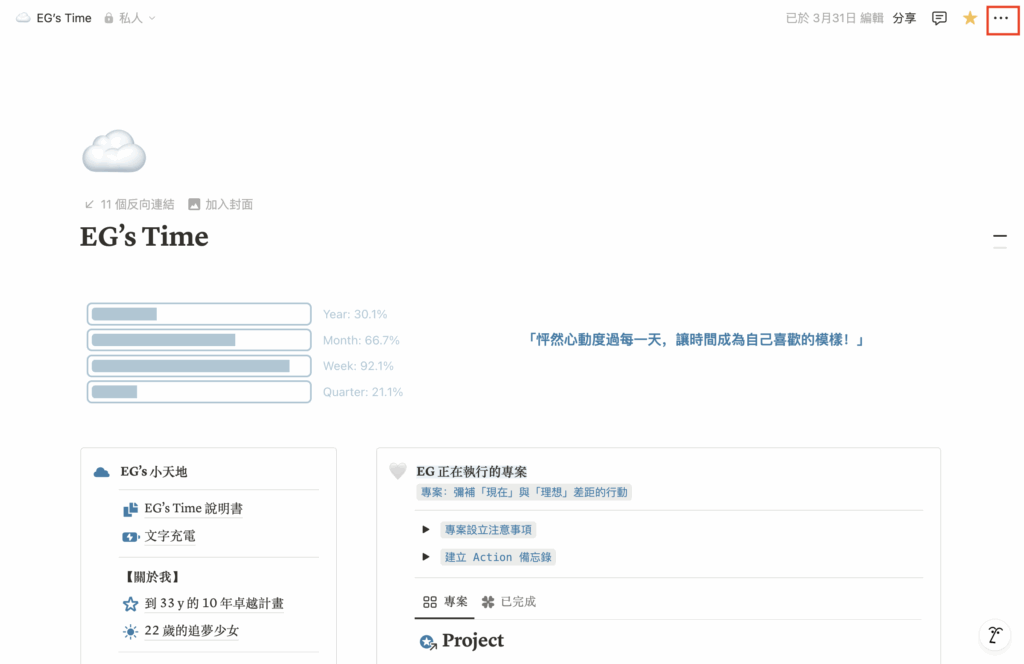The image size is (1024, 664).
Task: Click 加入封面 to add a cover
Action: pos(221,204)
